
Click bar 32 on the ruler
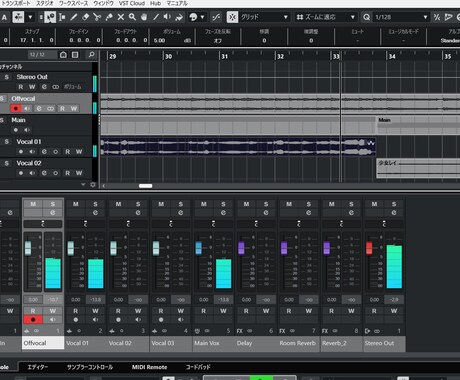coord(281,56)
